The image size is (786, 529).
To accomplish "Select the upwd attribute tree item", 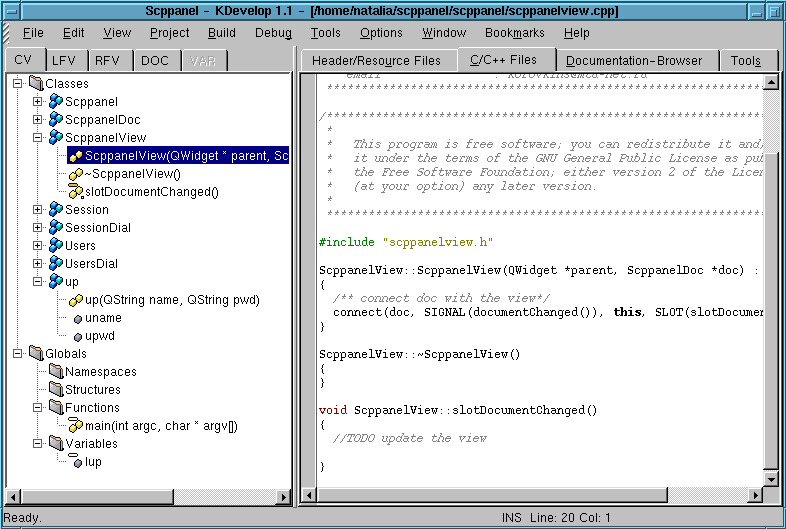I will 99,336.
